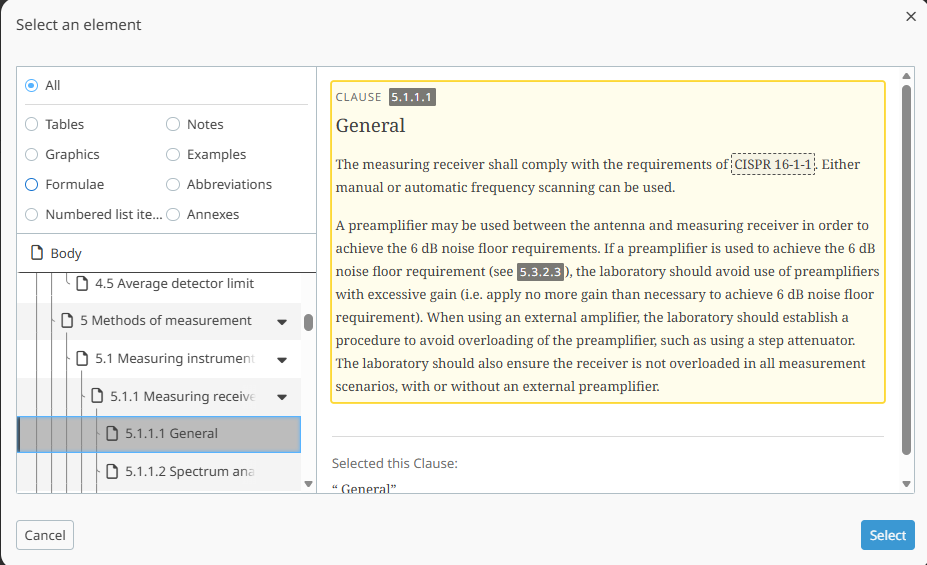
Task: Pick the Formulae filter radio button
Action: 31,184
